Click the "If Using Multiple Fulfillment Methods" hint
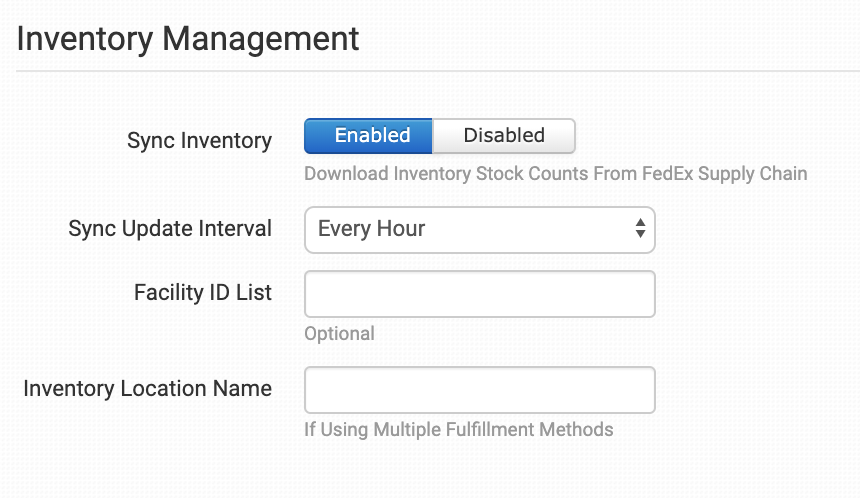Viewport: 860px width, 498px height. click(x=458, y=430)
